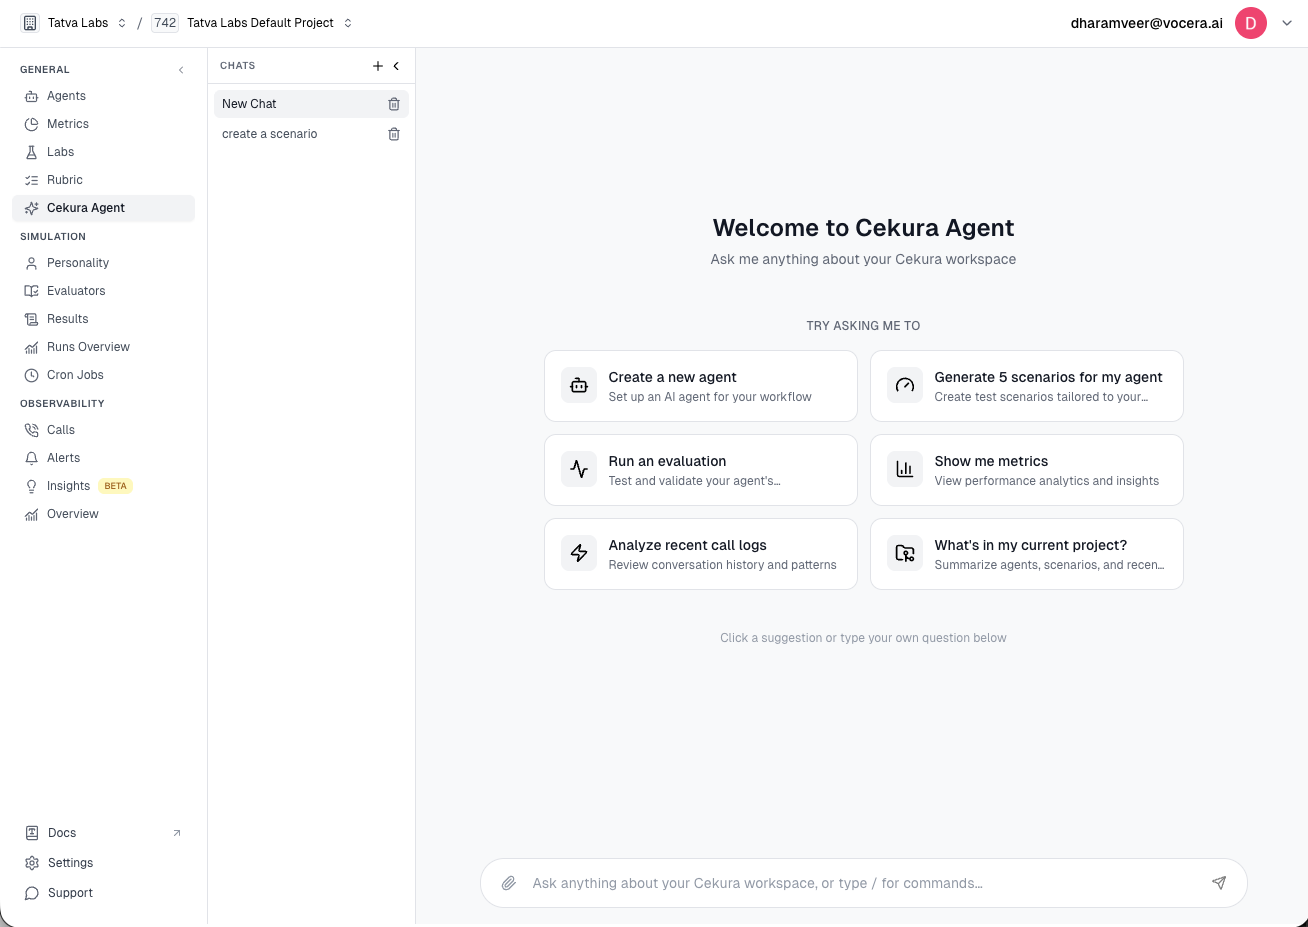Open Insights in the sidebar
This screenshot has height=927, width=1308.
(103, 486)
